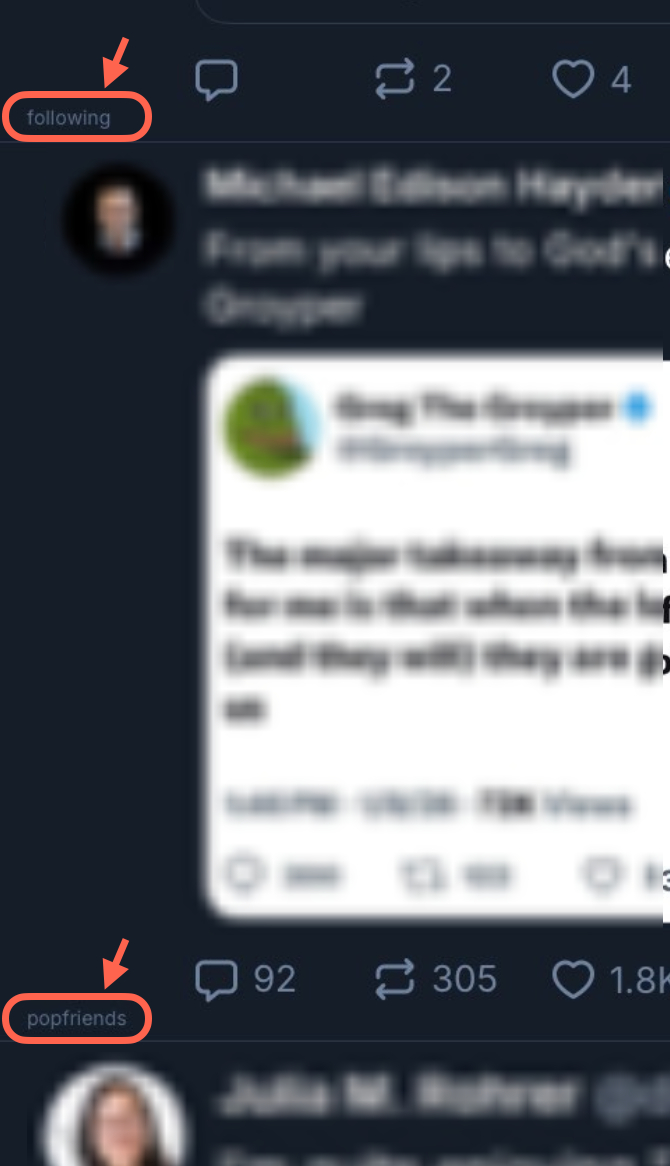This screenshot has height=1166, width=670.
Task: Retweet the tweet showing 305 retweets
Action: (x=394, y=979)
